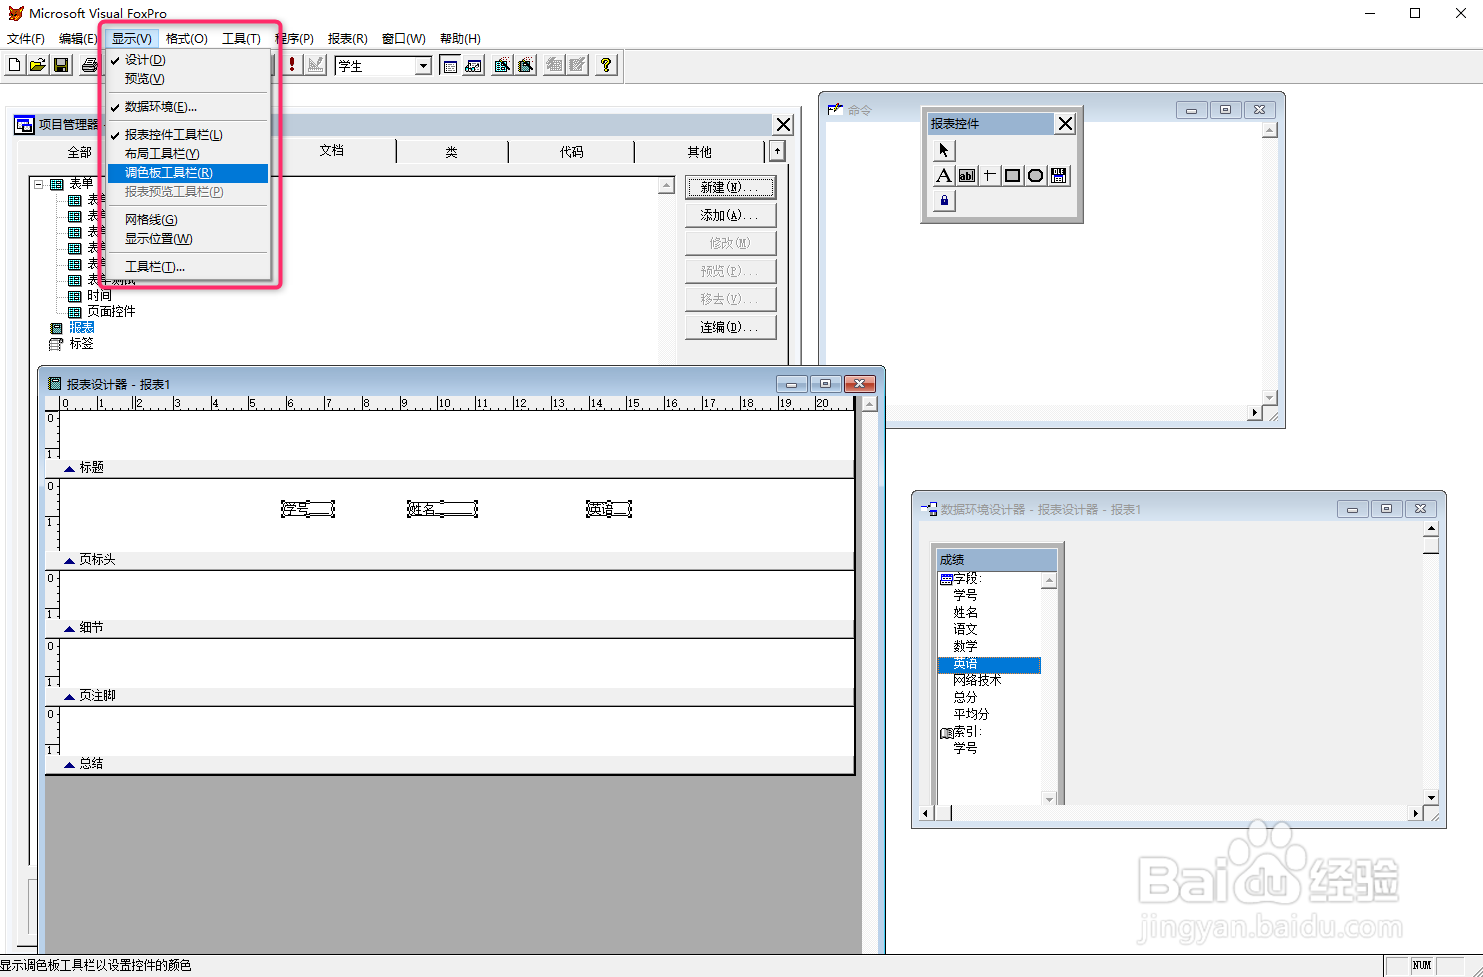Screen dimensions: 1483x977
Task: Open the Help icon on the main toolbar
Action: coord(606,64)
